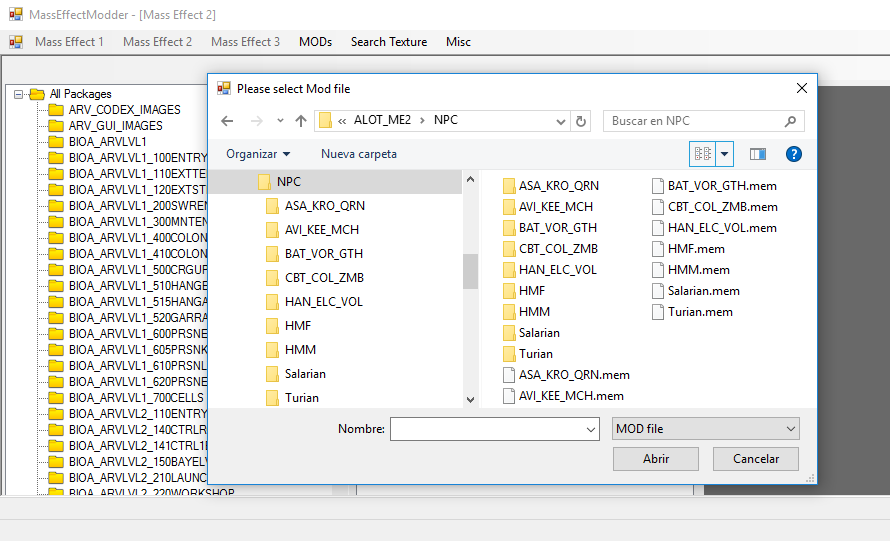Select HMF folder in navigation tree

(289, 325)
